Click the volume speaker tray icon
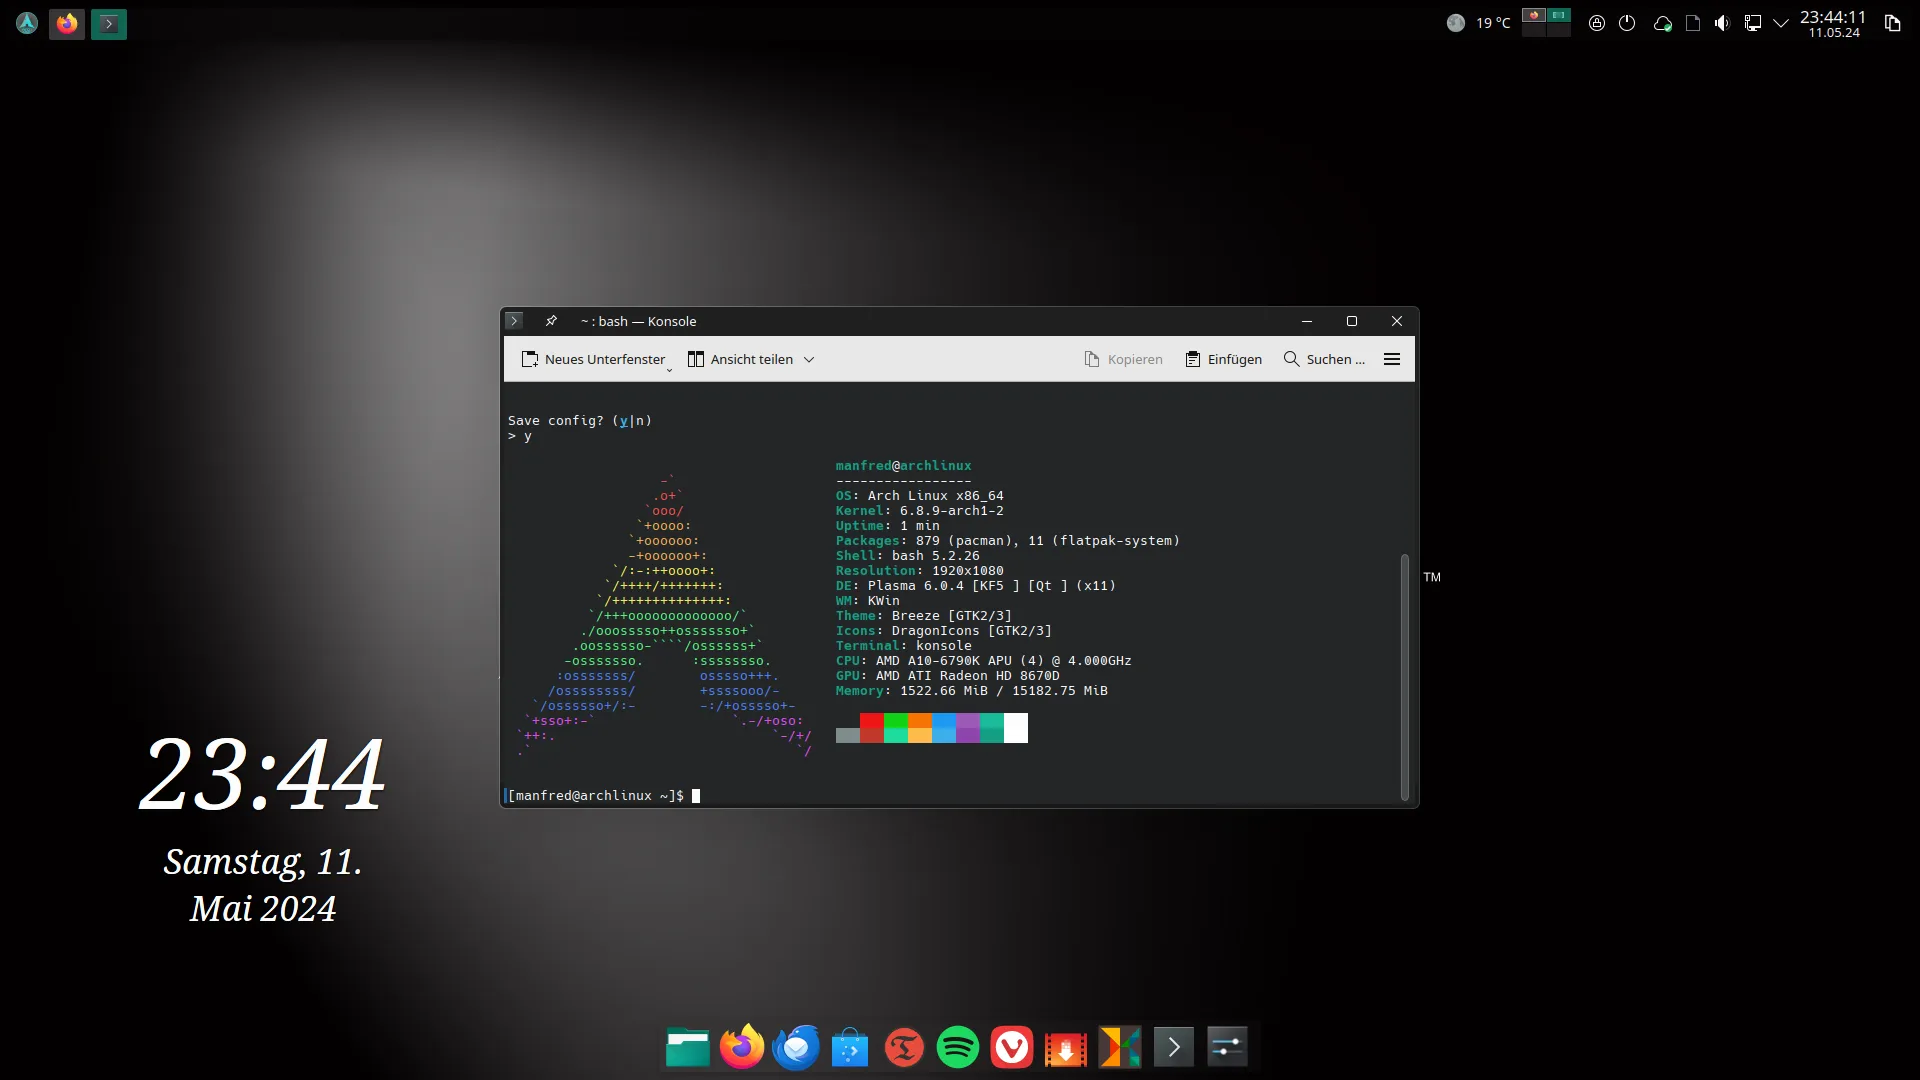The image size is (1920, 1080). coord(1722,23)
